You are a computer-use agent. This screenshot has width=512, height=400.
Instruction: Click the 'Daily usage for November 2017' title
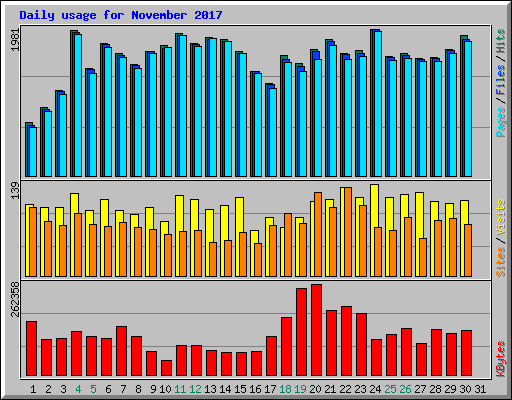[x=121, y=15]
